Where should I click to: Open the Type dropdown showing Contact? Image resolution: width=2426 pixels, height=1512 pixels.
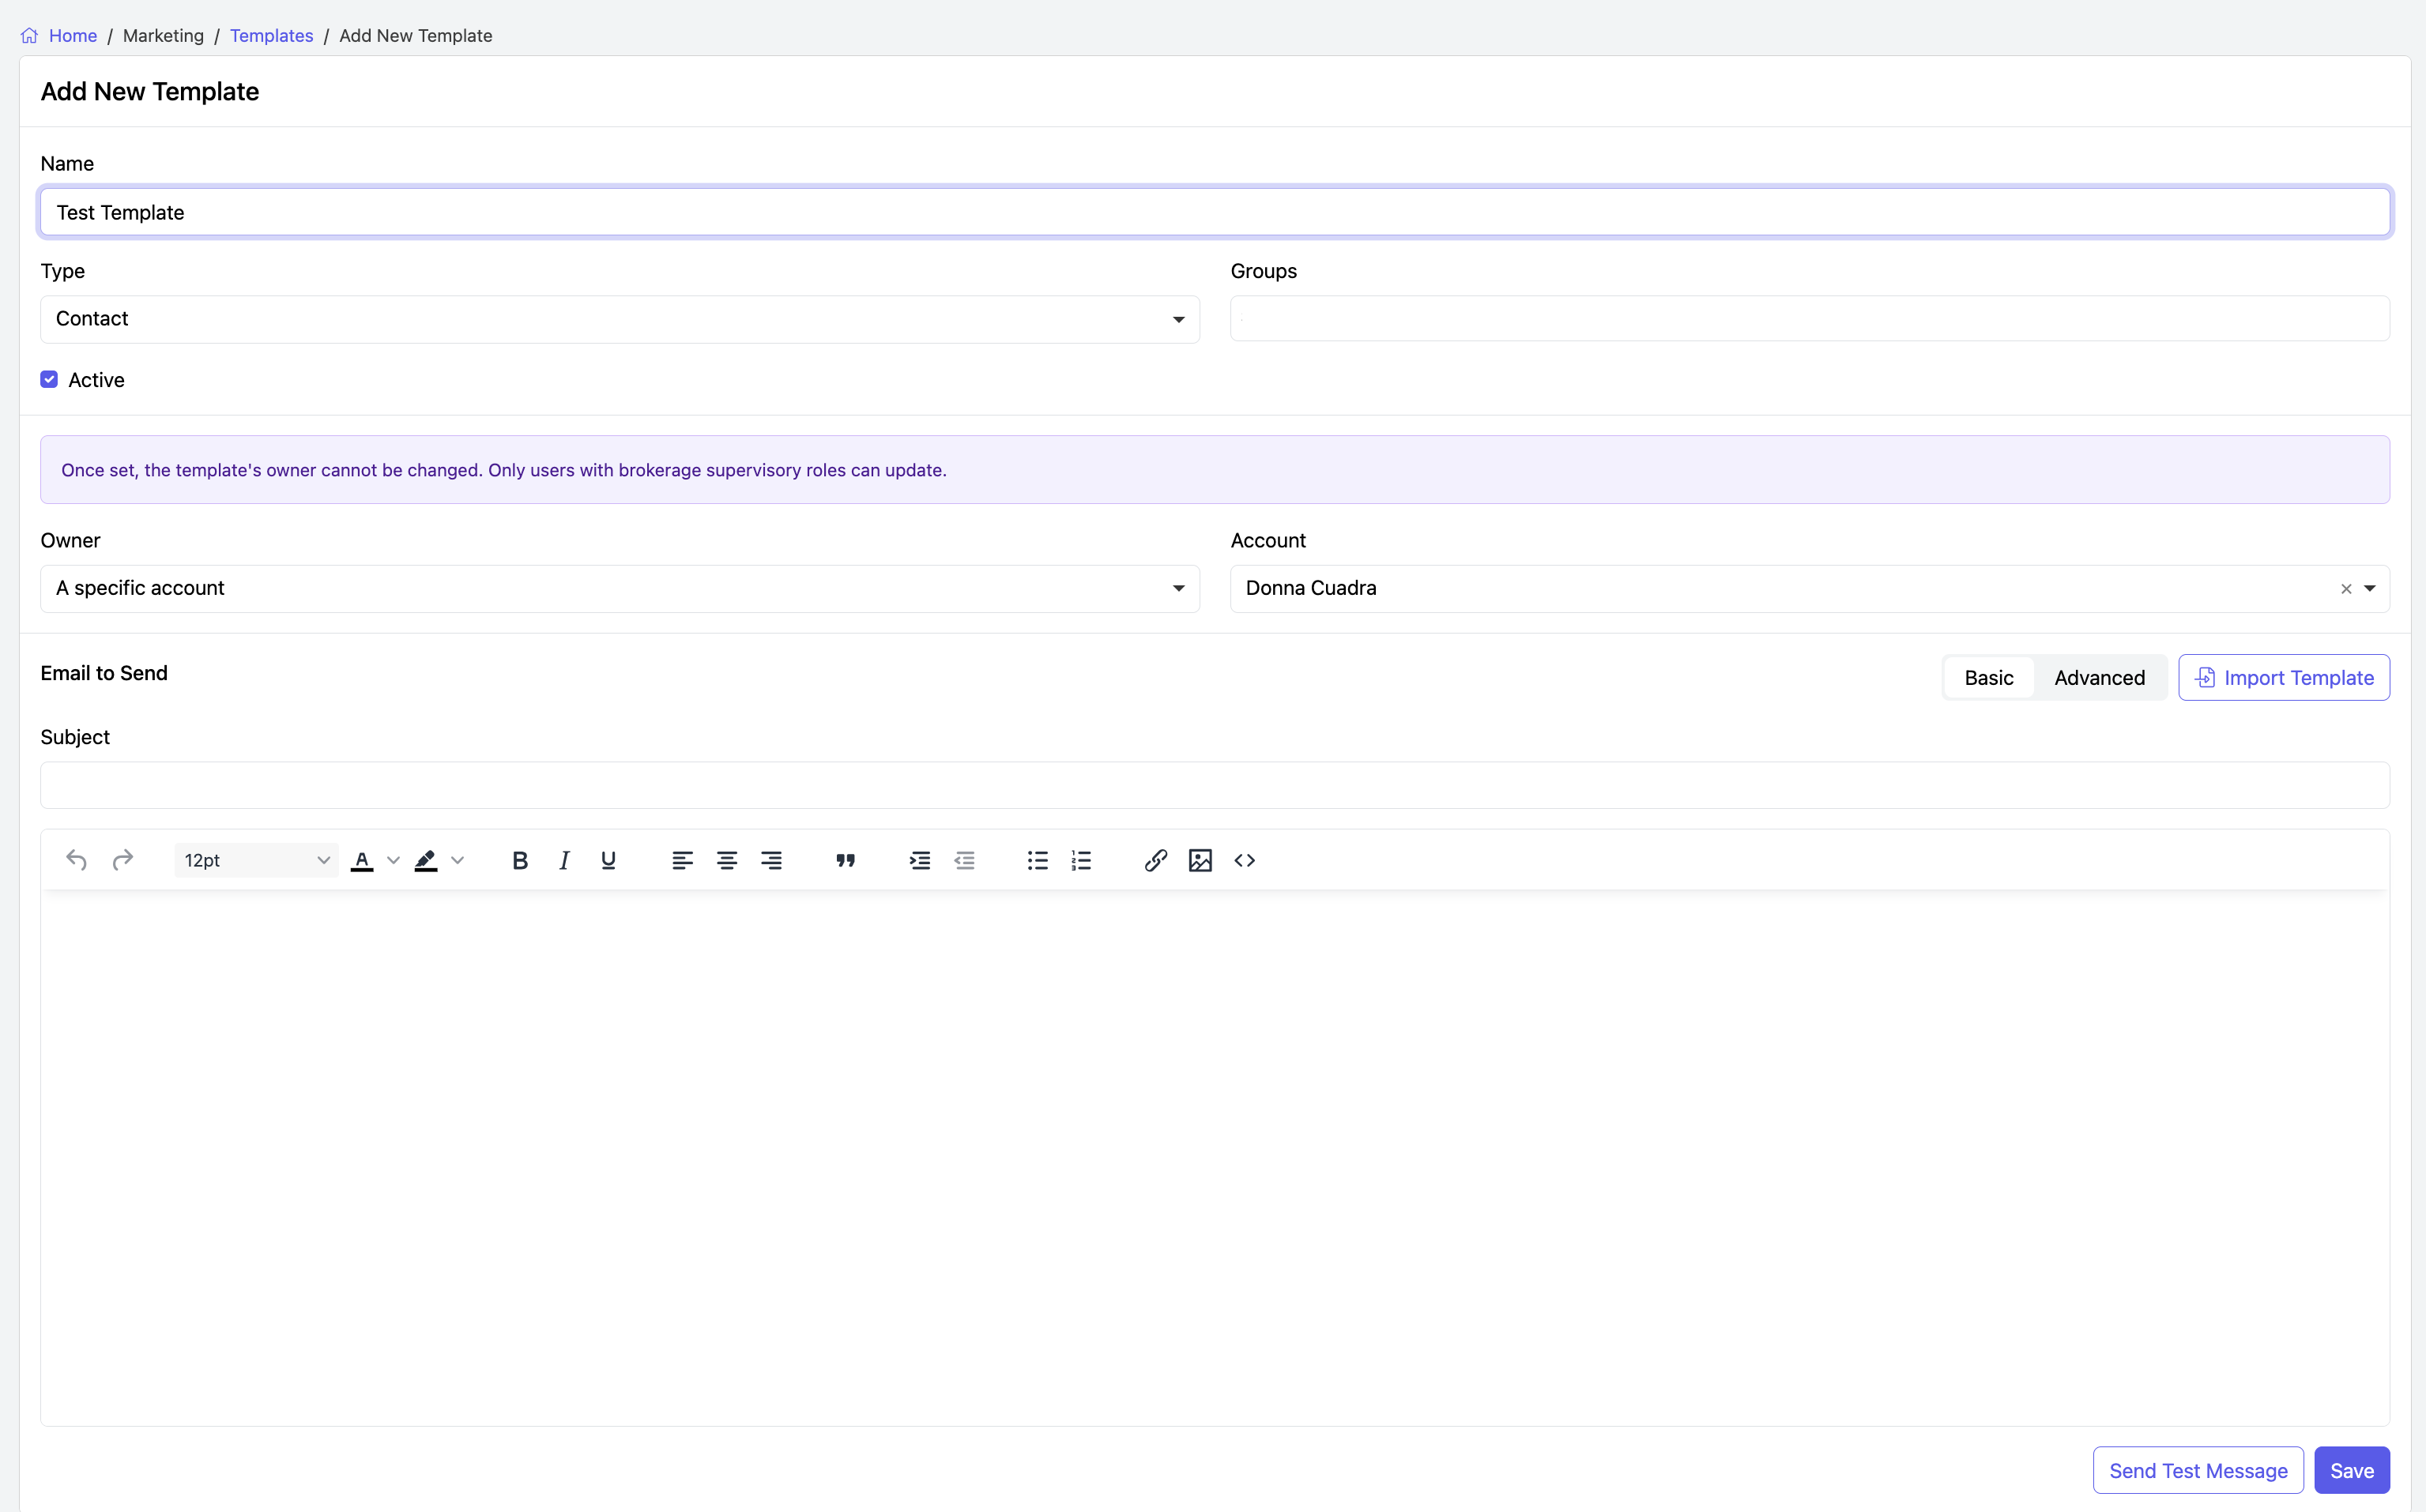(619, 319)
